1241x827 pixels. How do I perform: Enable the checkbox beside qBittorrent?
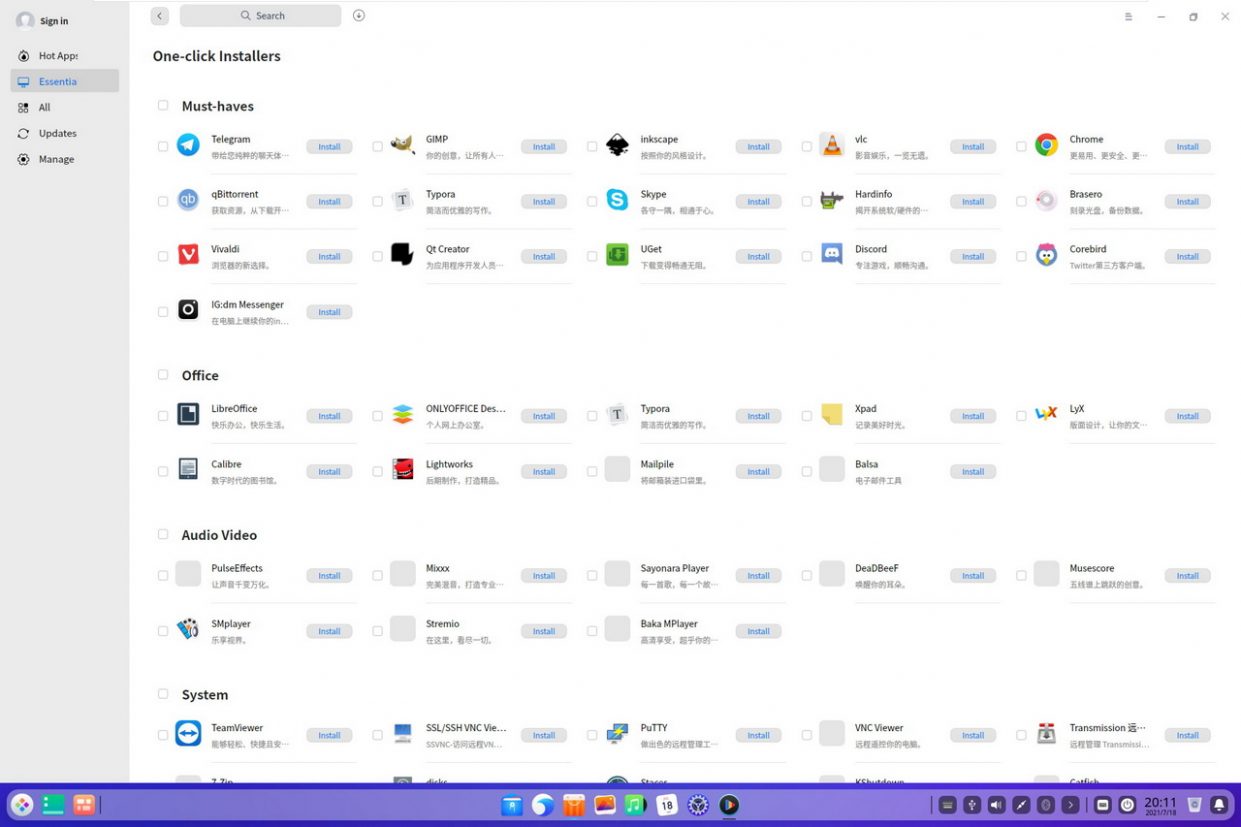163,201
